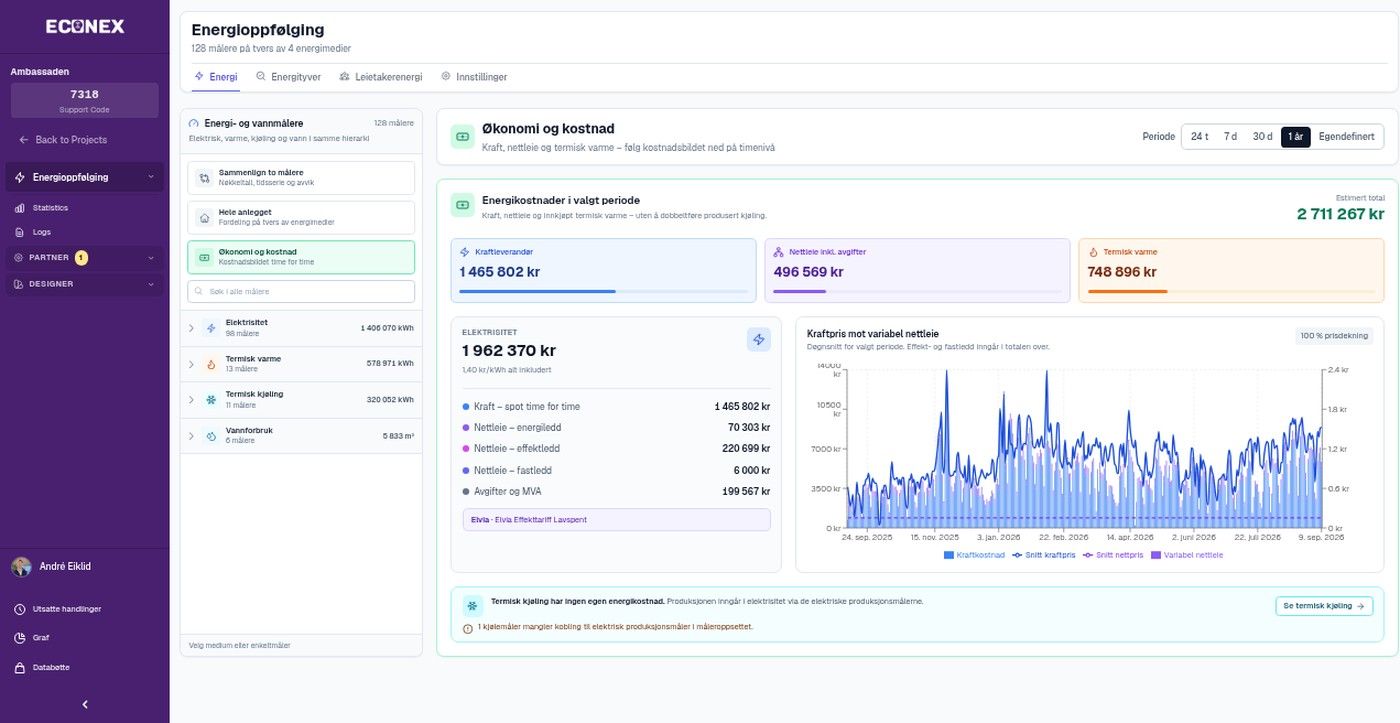The height and width of the screenshot is (723, 1400).
Task: Switch to the Leietakerenergi tab
Action: pos(381,76)
